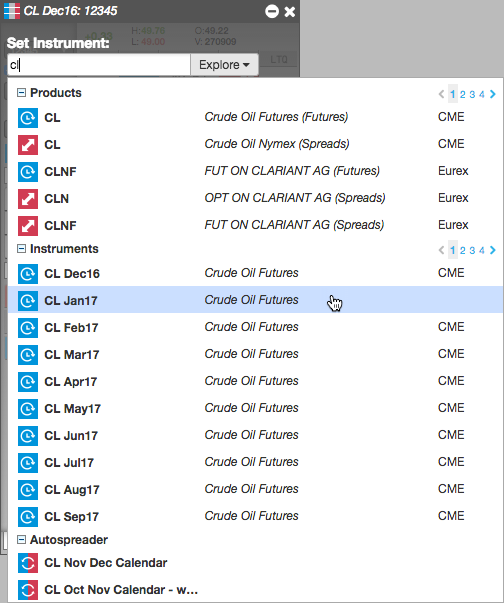Viewport: 504px width, 603px height.
Task: Go to page 2 of Products results
Action: pos(462,94)
